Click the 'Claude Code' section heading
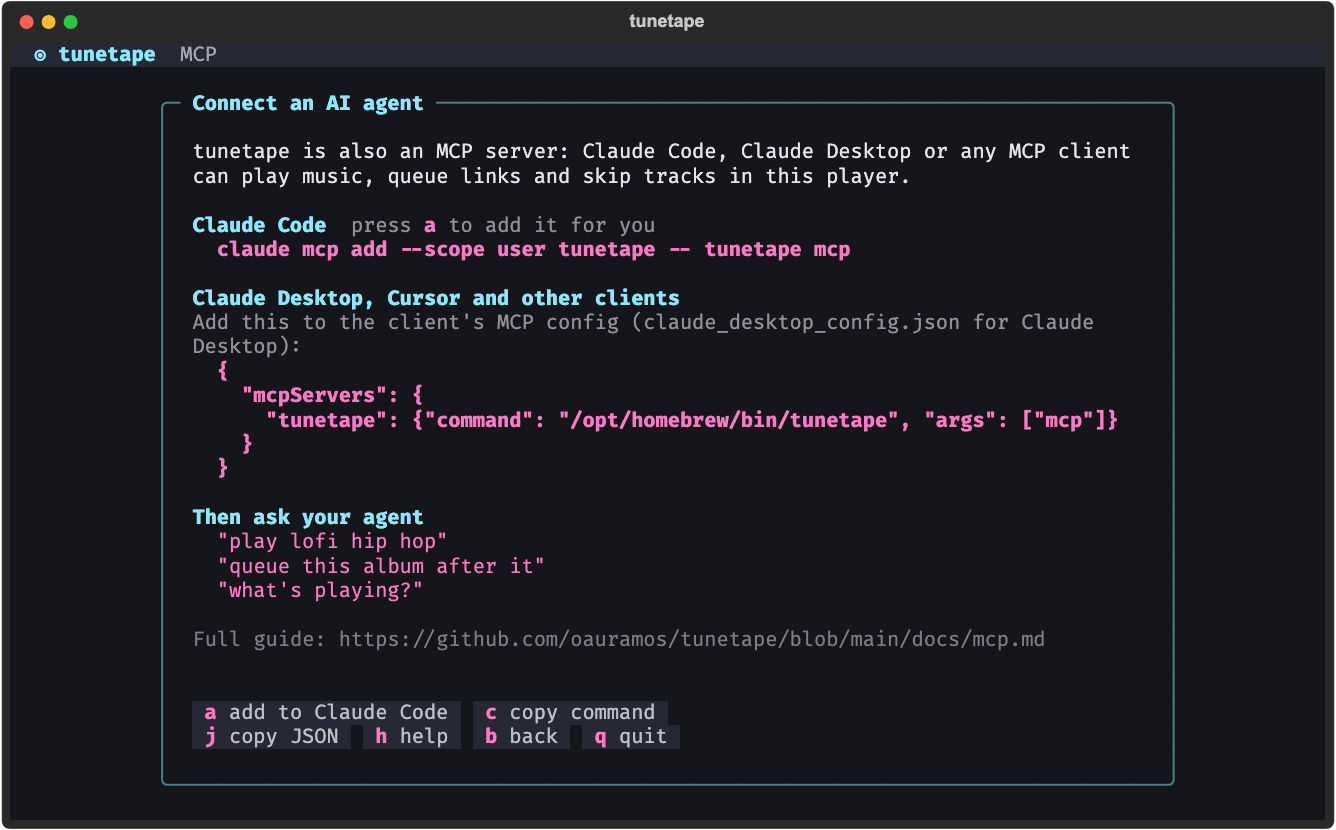Image resolution: width=1336 pixels, height=830 pixels. coord(259,225)
